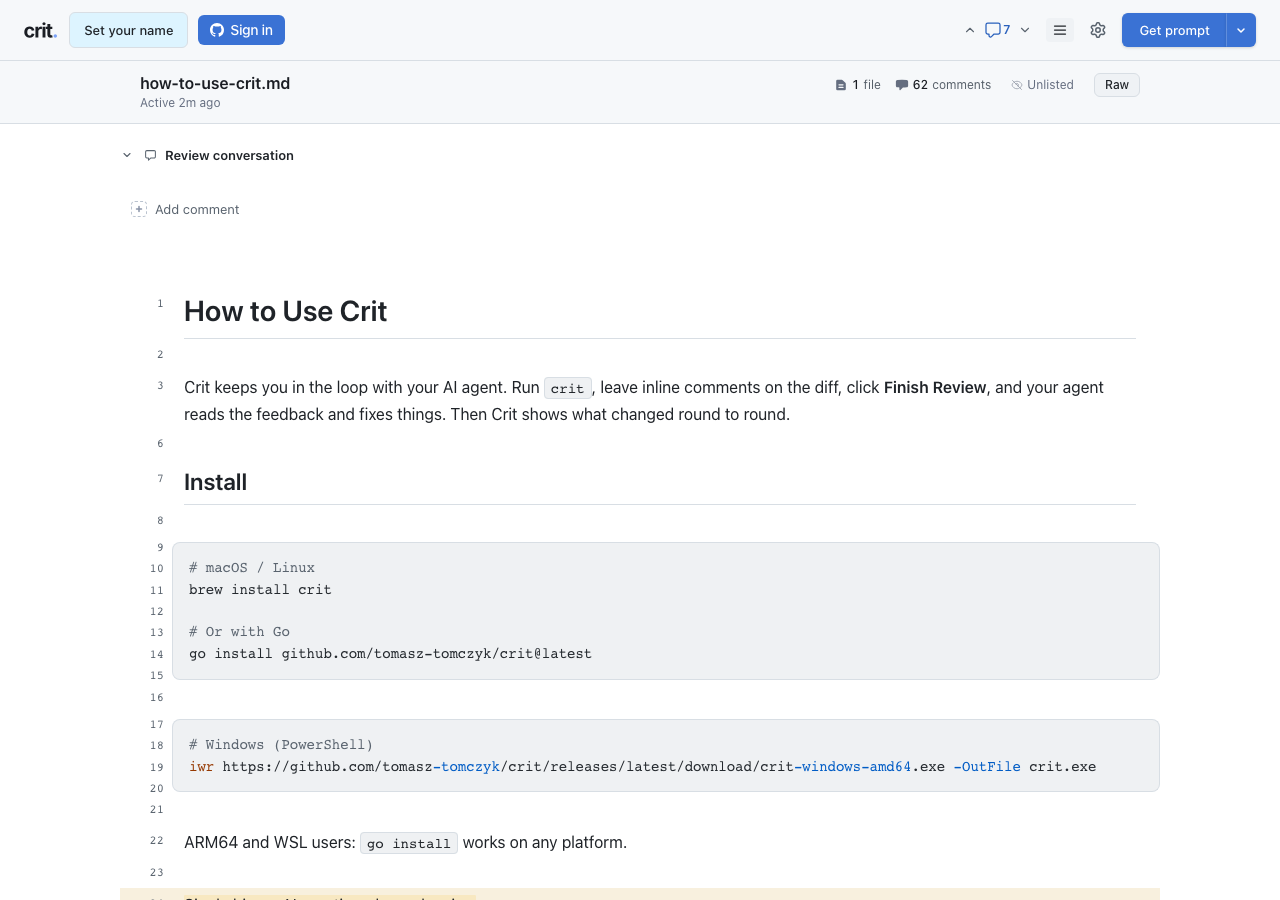Jump to the previous comment using up chevron
Image resolution: width=1280 pixels, height=900 pixels.
(969, 30)
